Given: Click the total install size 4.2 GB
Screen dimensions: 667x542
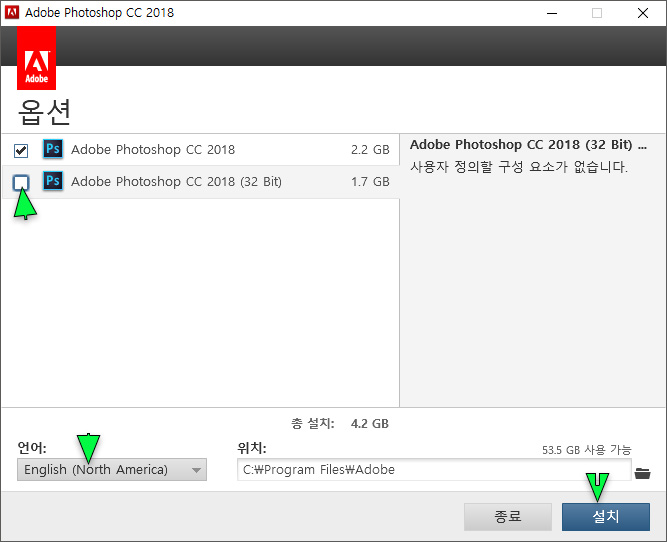Looking at the screenshot, I should [370, 424].
